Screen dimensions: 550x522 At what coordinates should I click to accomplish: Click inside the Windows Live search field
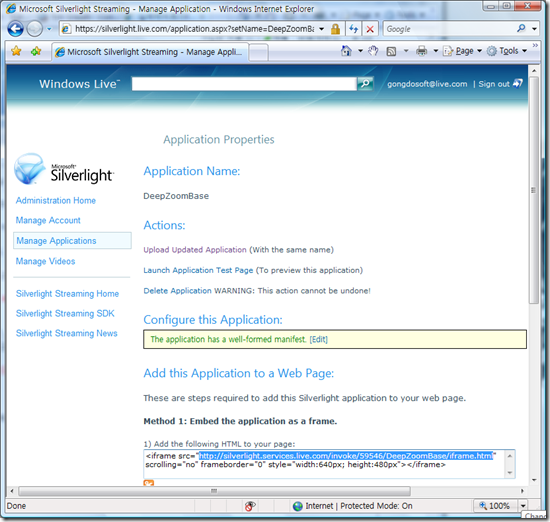(x=244, y=84)
